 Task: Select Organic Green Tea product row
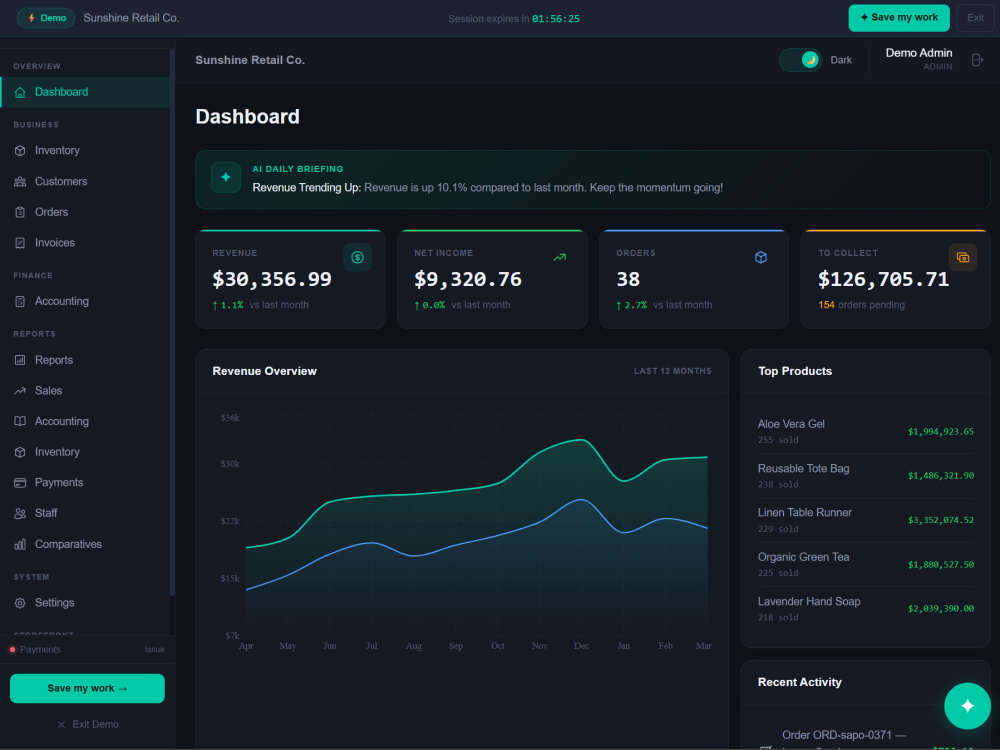pos(865,564)
